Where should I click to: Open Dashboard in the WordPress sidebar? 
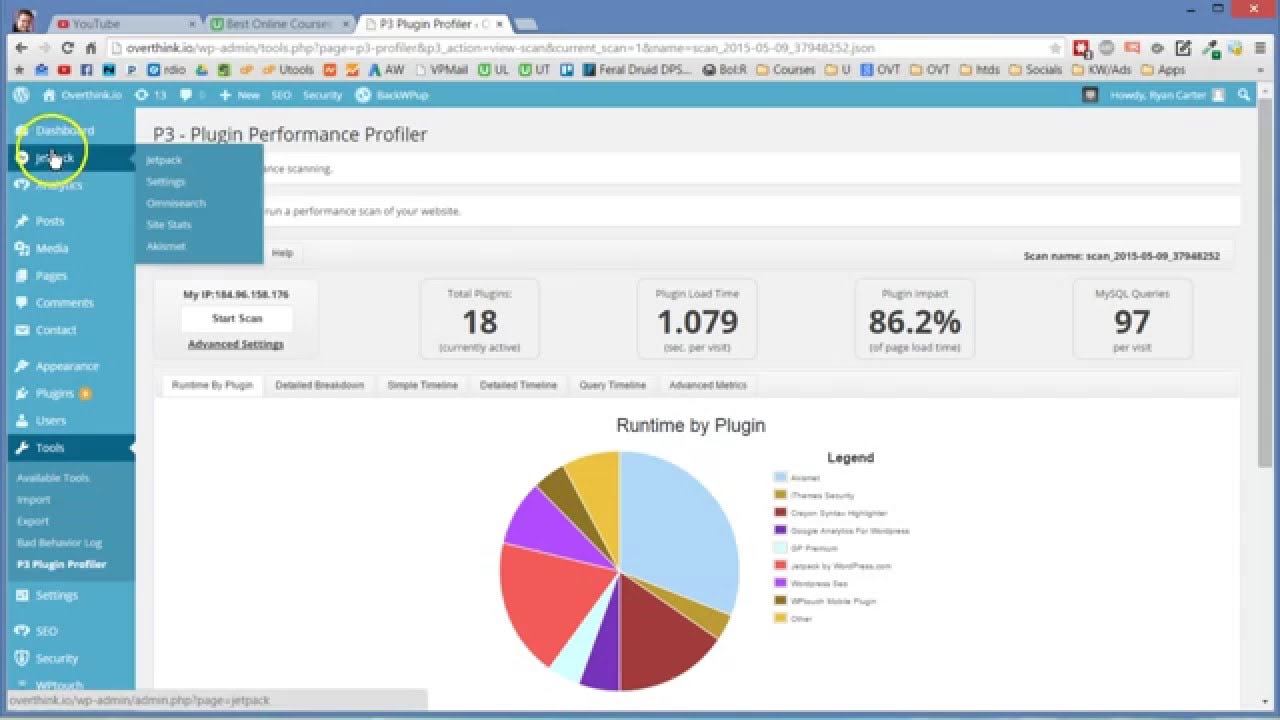coord(67,130)
